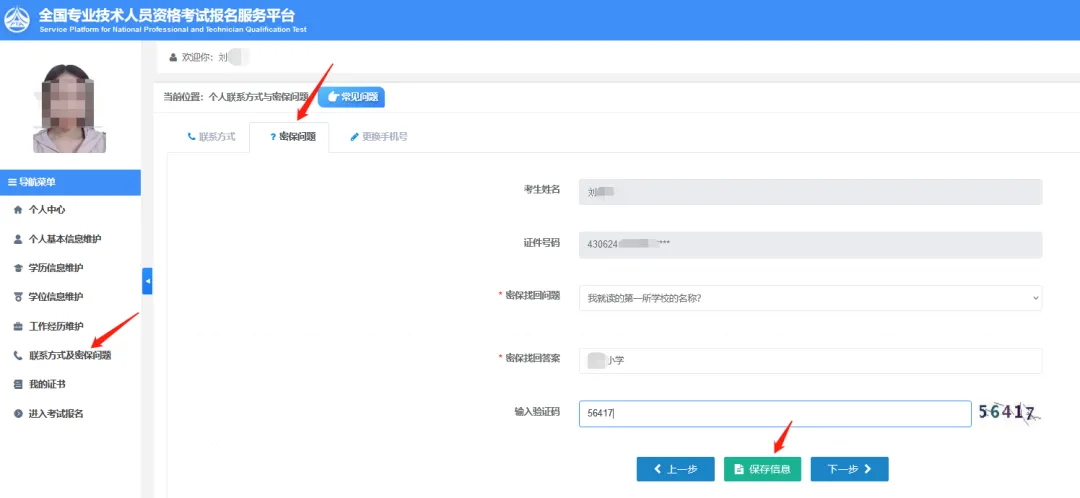Go back with the 上一步 button
Image resolution: width=1080 pixels, height=498 pixels.
click(x=676, y=469)
